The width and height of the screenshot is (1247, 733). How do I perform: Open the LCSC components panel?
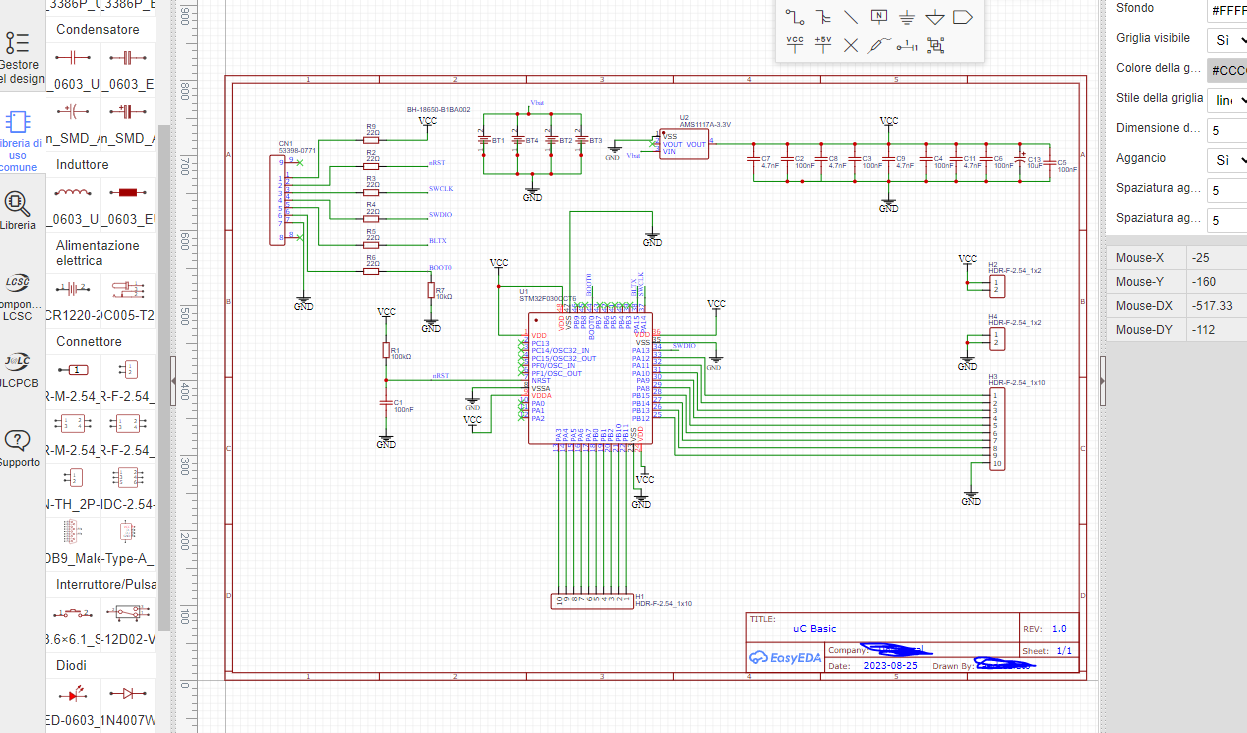[x=18, y=295]
